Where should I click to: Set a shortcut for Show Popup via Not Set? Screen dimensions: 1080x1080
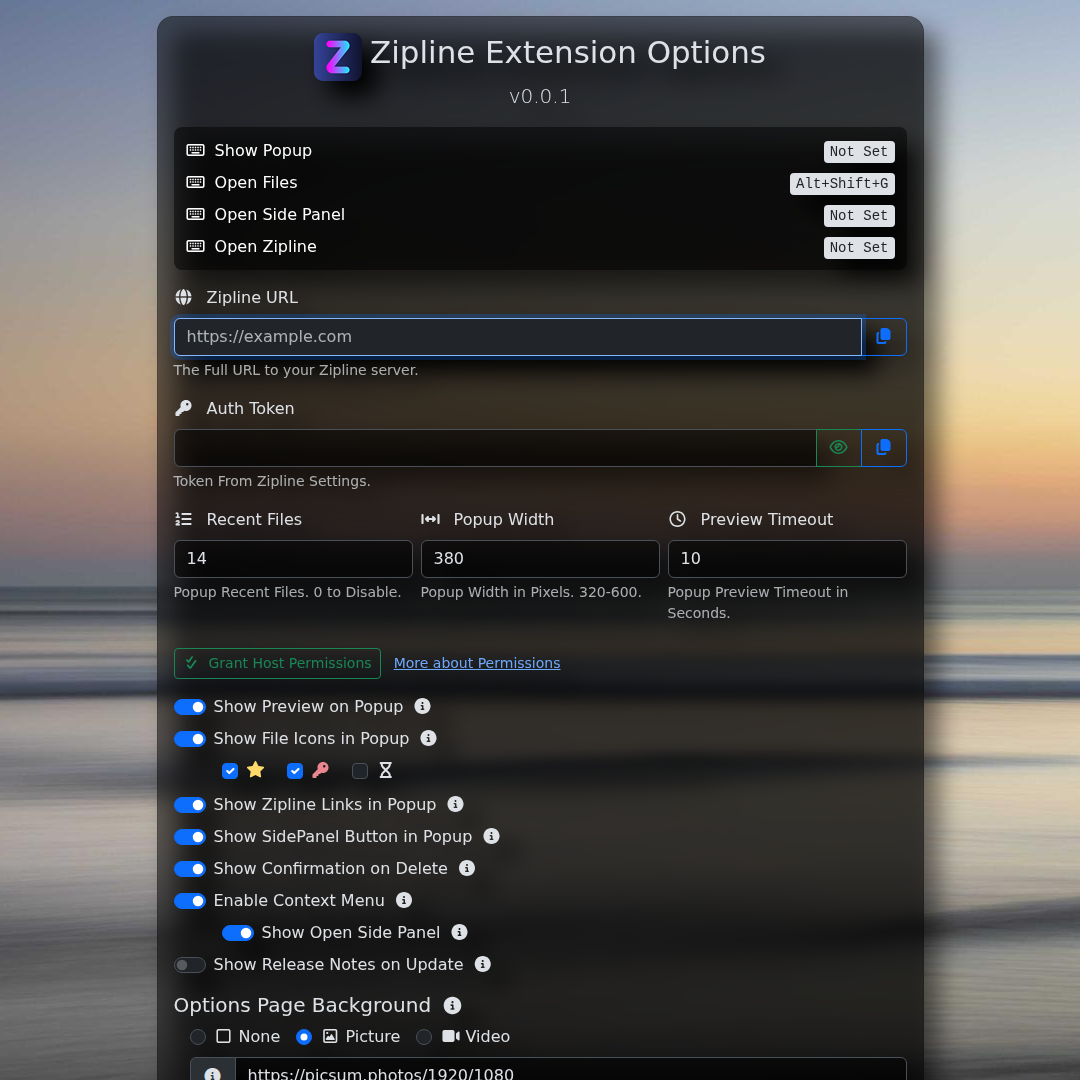click(x=858, y=151)
